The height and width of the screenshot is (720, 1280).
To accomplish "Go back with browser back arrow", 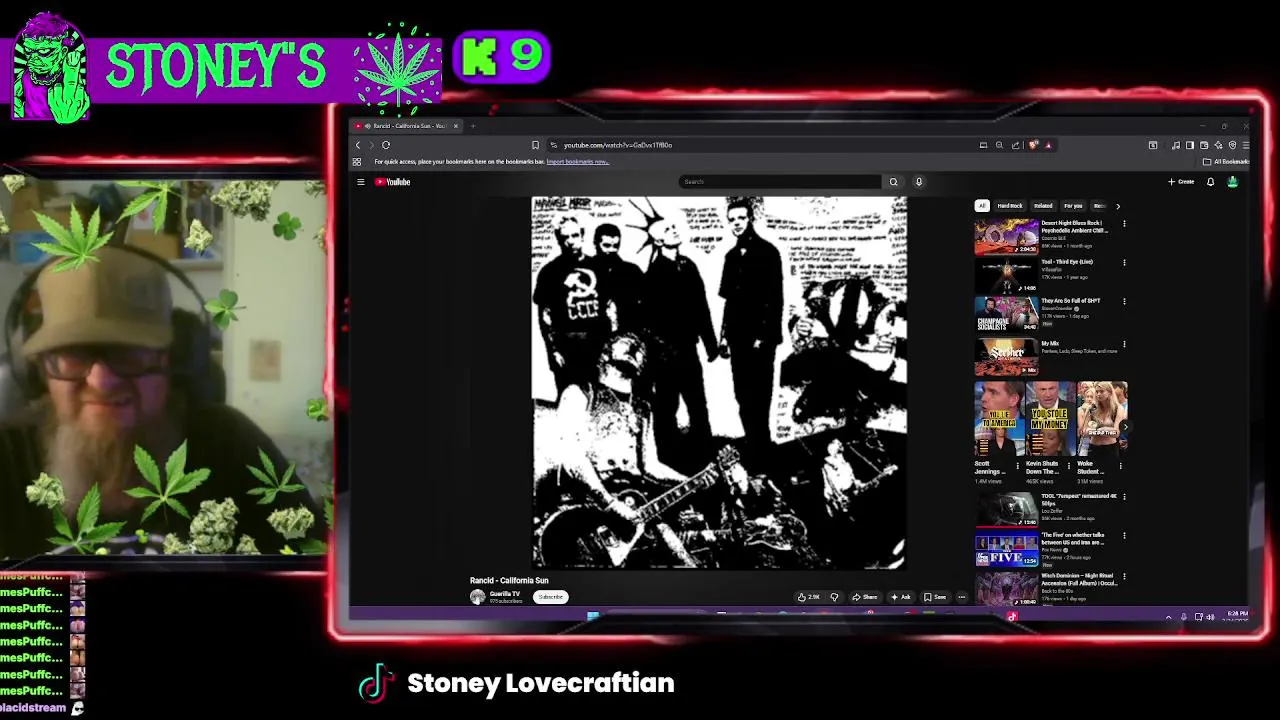I will tap(358, 145).
